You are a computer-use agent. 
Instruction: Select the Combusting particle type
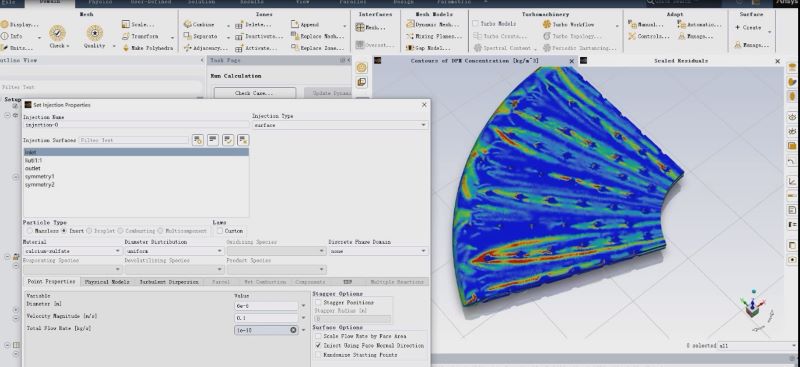pos(120,231)
